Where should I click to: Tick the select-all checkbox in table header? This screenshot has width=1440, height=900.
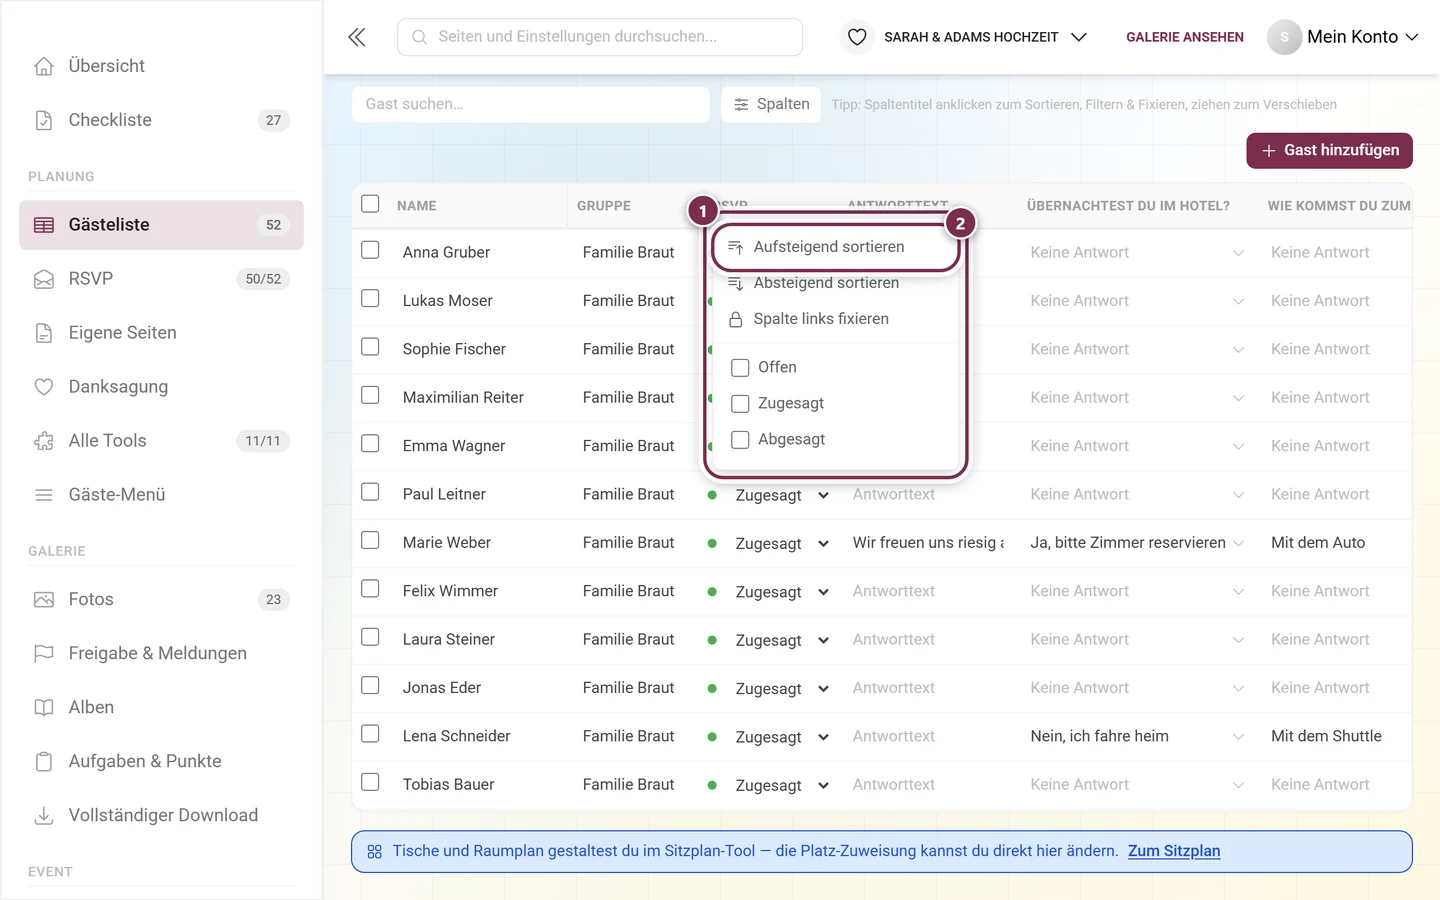click(x=370, y=204)
